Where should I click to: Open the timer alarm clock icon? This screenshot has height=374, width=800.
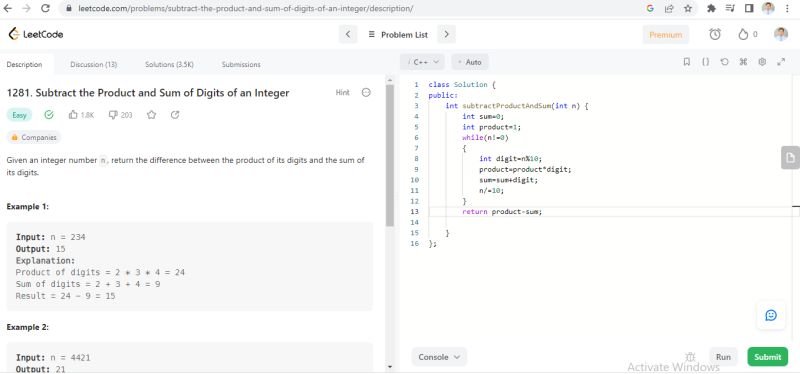point(715,34)
